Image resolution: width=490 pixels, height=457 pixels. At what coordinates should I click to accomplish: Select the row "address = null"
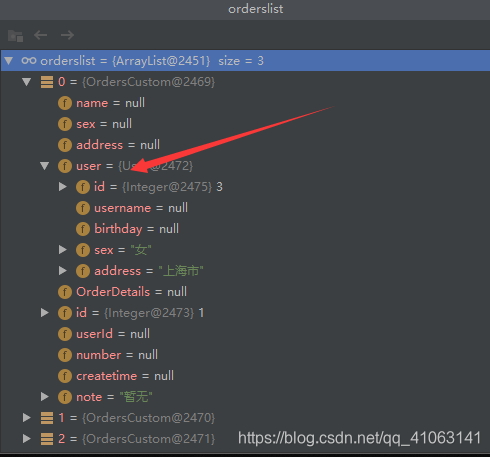point(245,145)
